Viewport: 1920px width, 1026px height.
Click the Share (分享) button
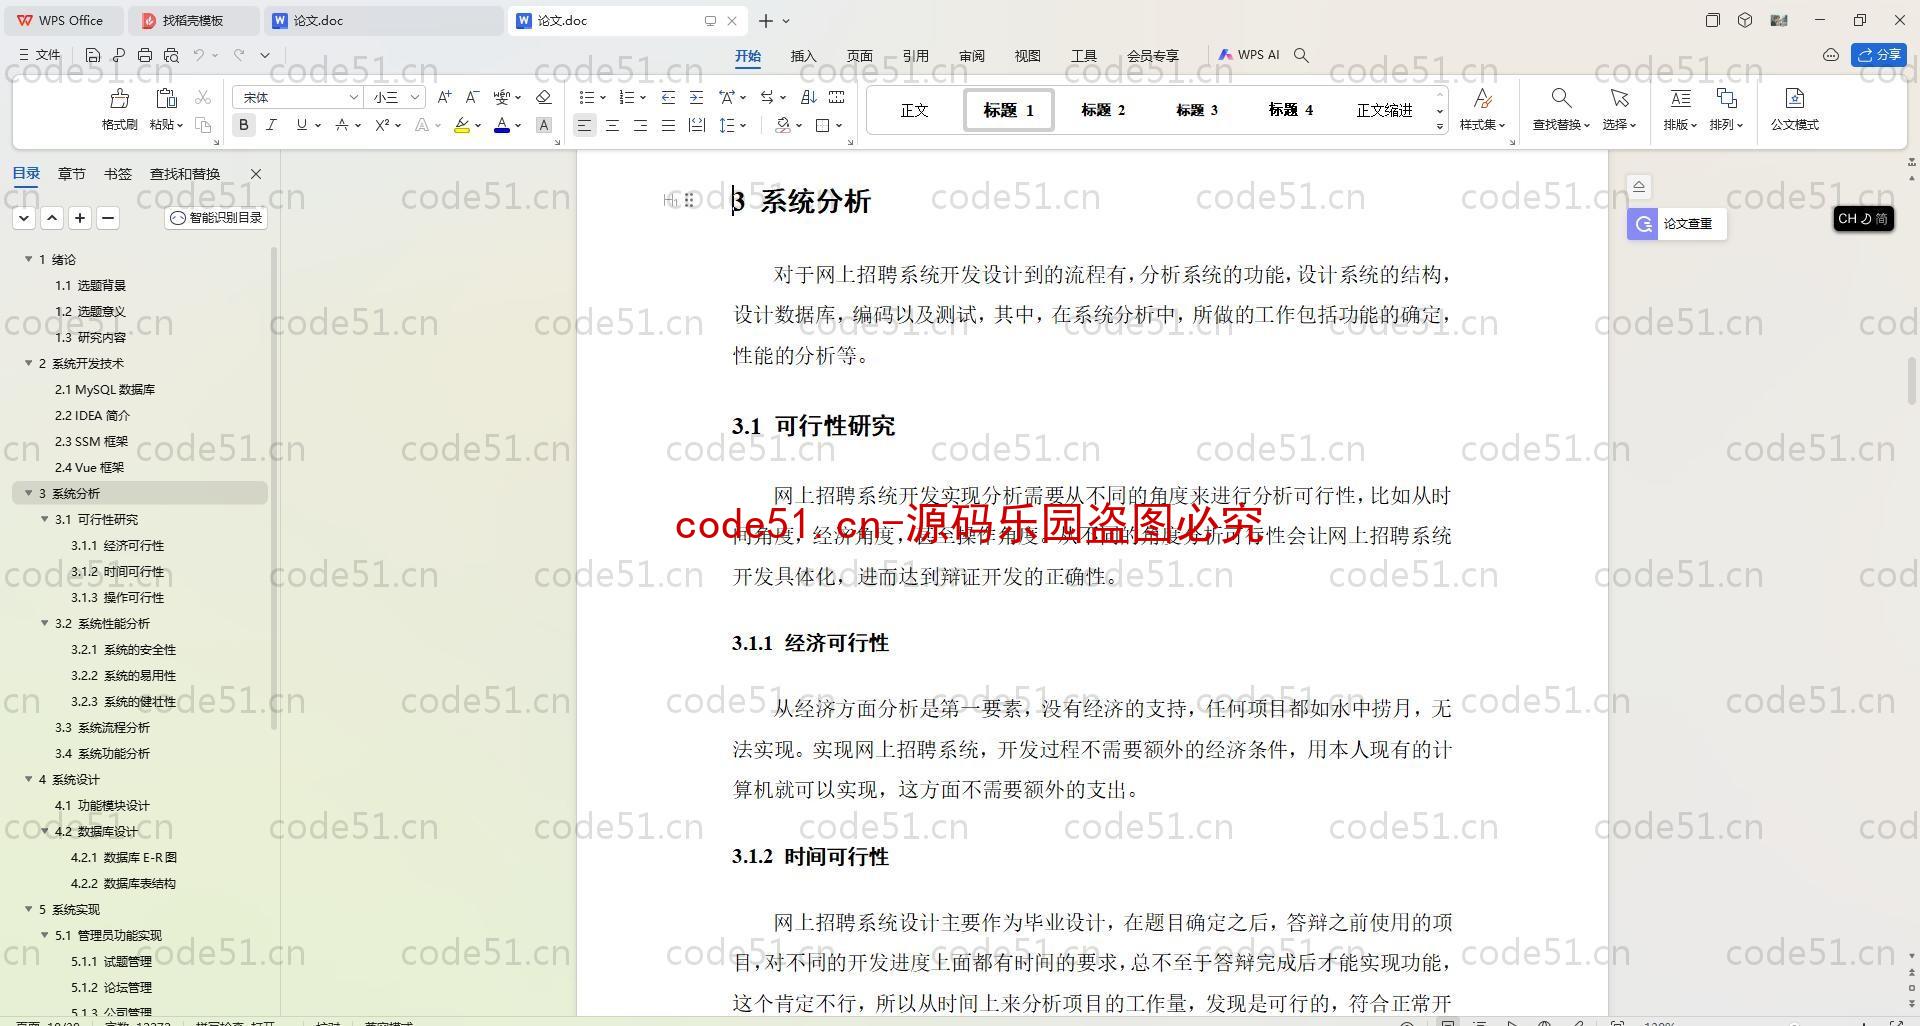tap(1879, 55)
